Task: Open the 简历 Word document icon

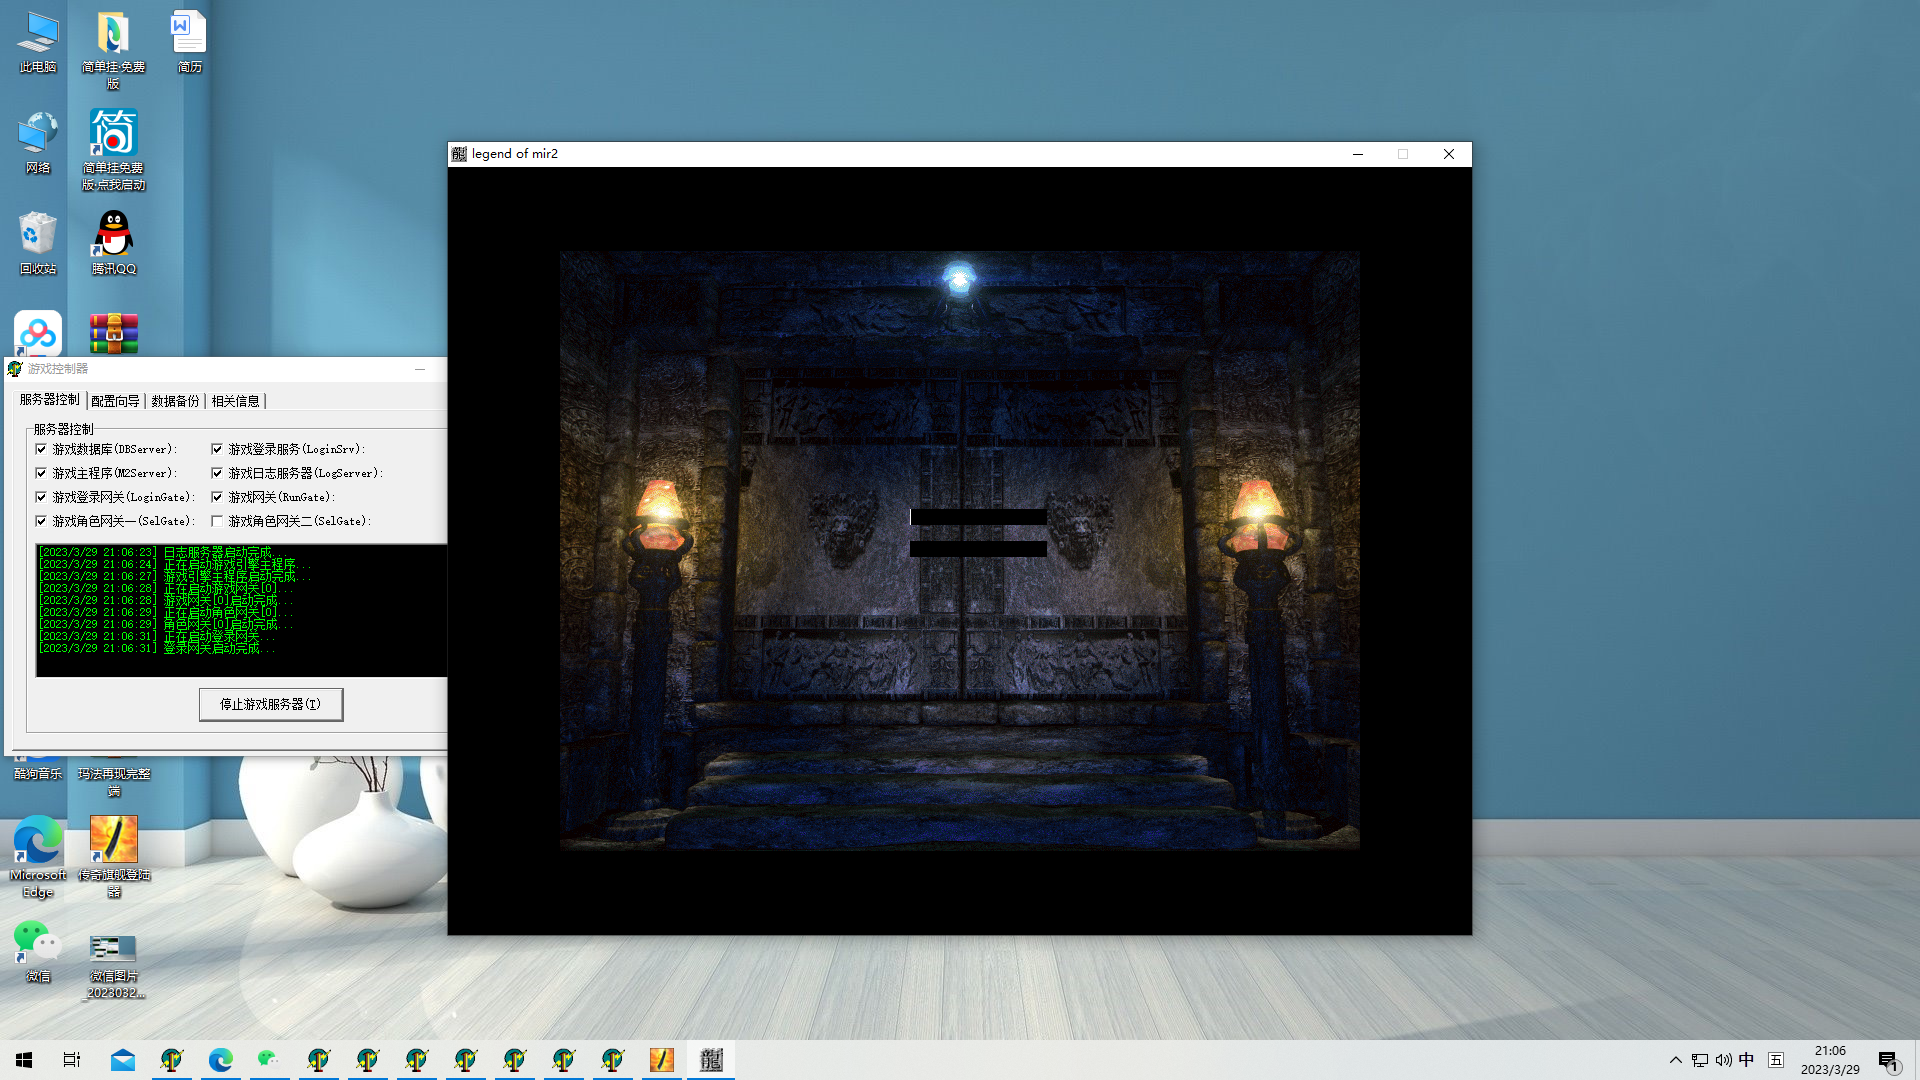Action: (x=189, y=42)
